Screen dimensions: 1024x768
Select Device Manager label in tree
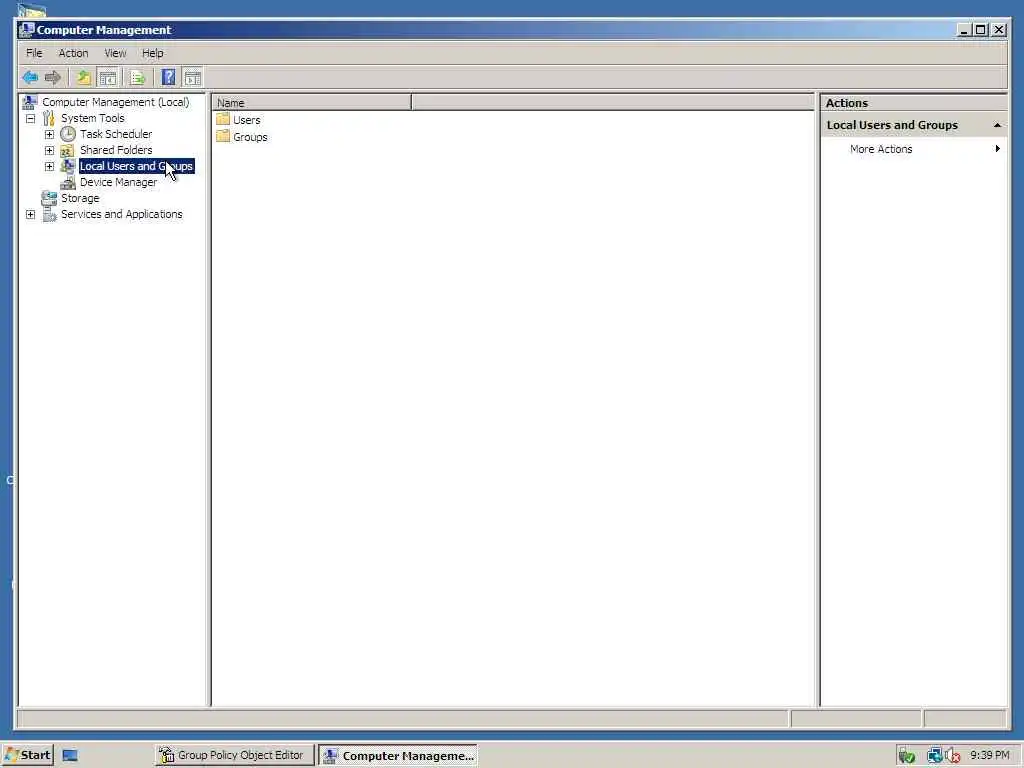point(118,182)
